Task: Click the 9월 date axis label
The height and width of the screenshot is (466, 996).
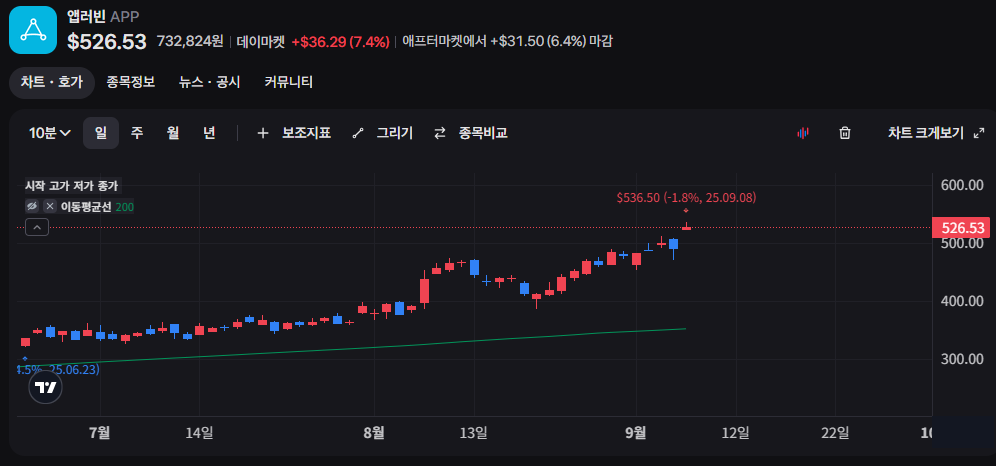Action: [636, 433]
